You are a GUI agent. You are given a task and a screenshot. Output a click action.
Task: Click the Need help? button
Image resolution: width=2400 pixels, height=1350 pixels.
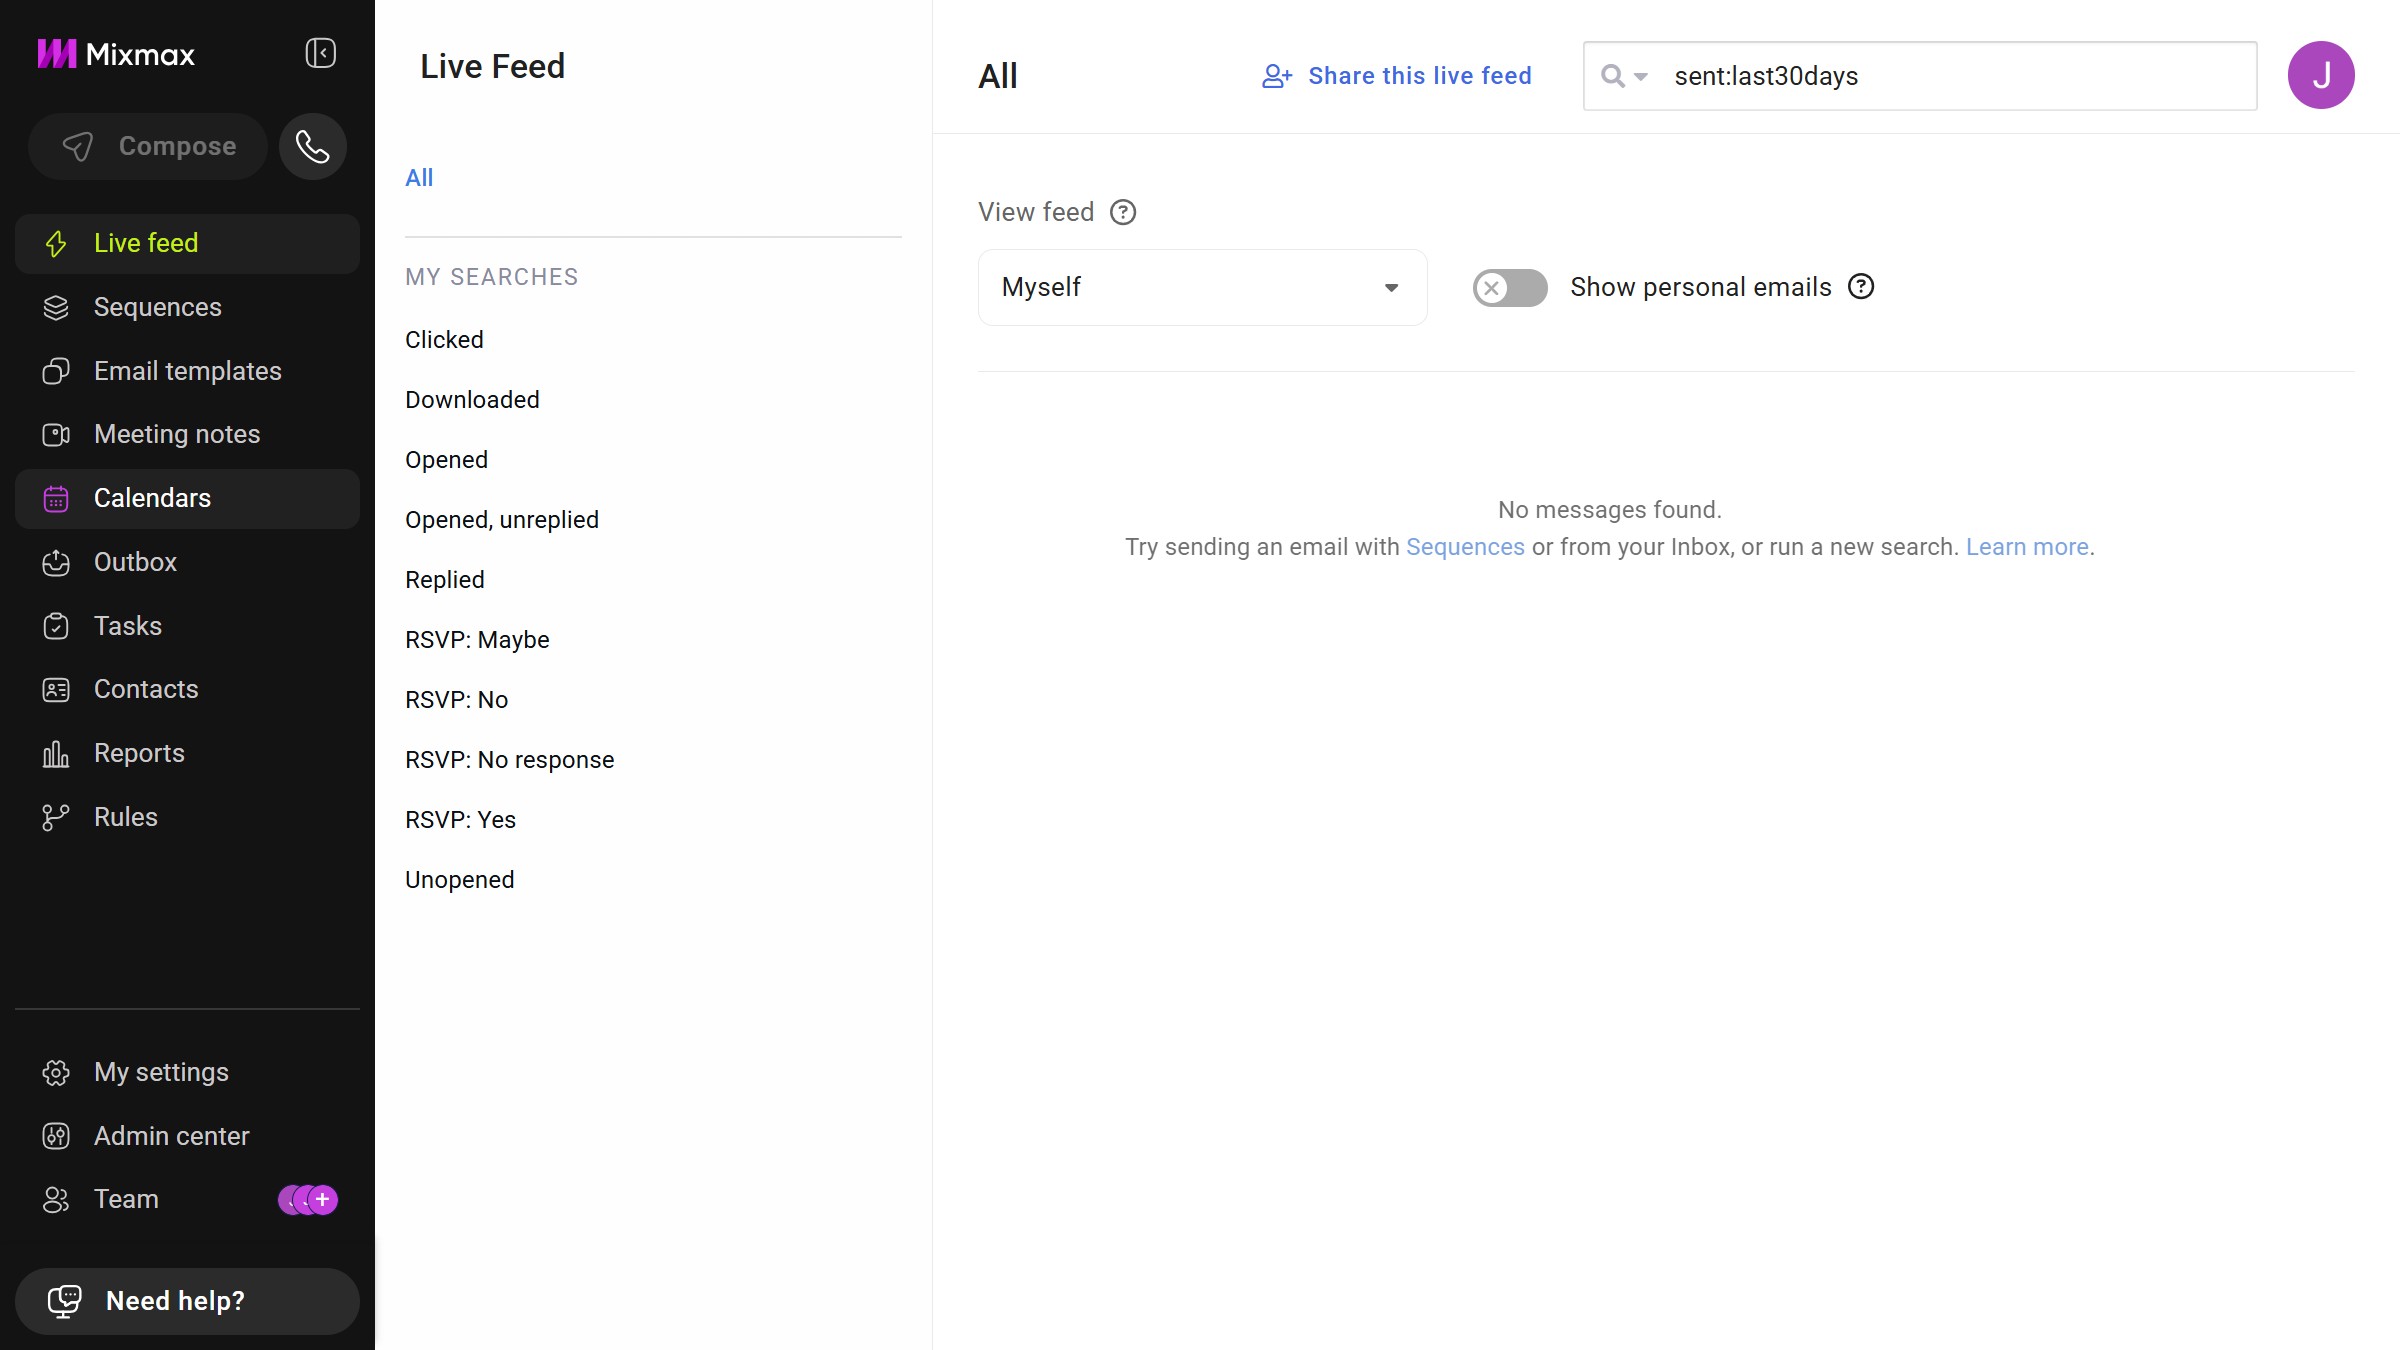(187, 1301)
